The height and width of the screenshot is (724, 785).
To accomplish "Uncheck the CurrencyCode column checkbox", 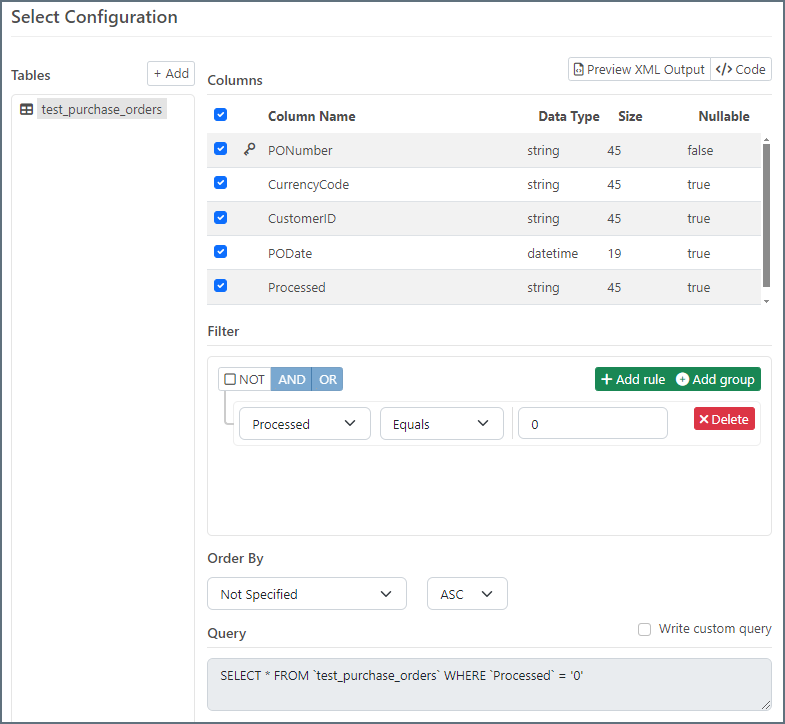I will coord(221,184).
